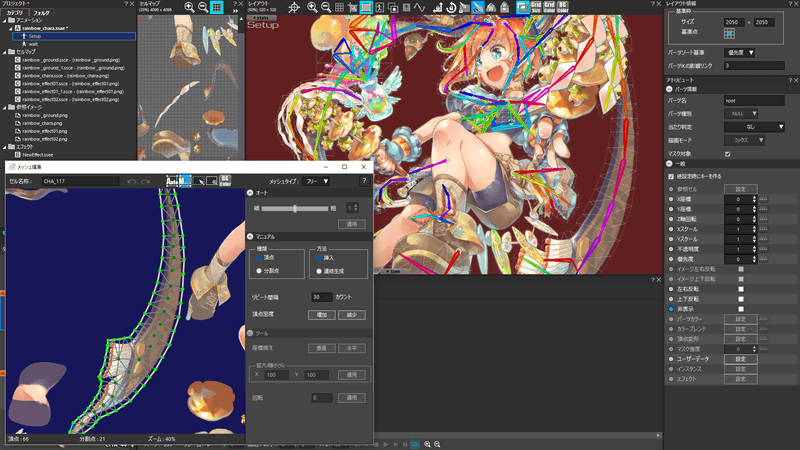The image size is (800, 450).
Task: Toggle the layout grid display icon
Action: pos(339,7)
